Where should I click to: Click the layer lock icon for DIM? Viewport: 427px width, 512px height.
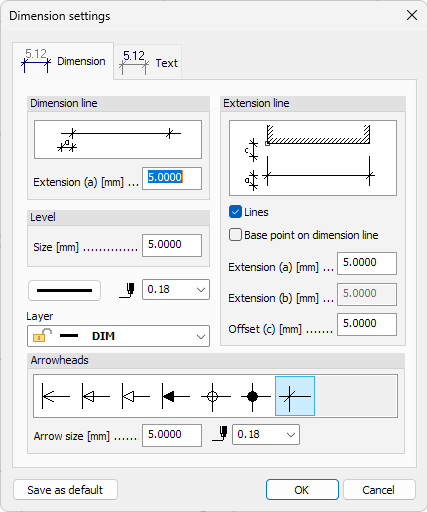(42, 336)
